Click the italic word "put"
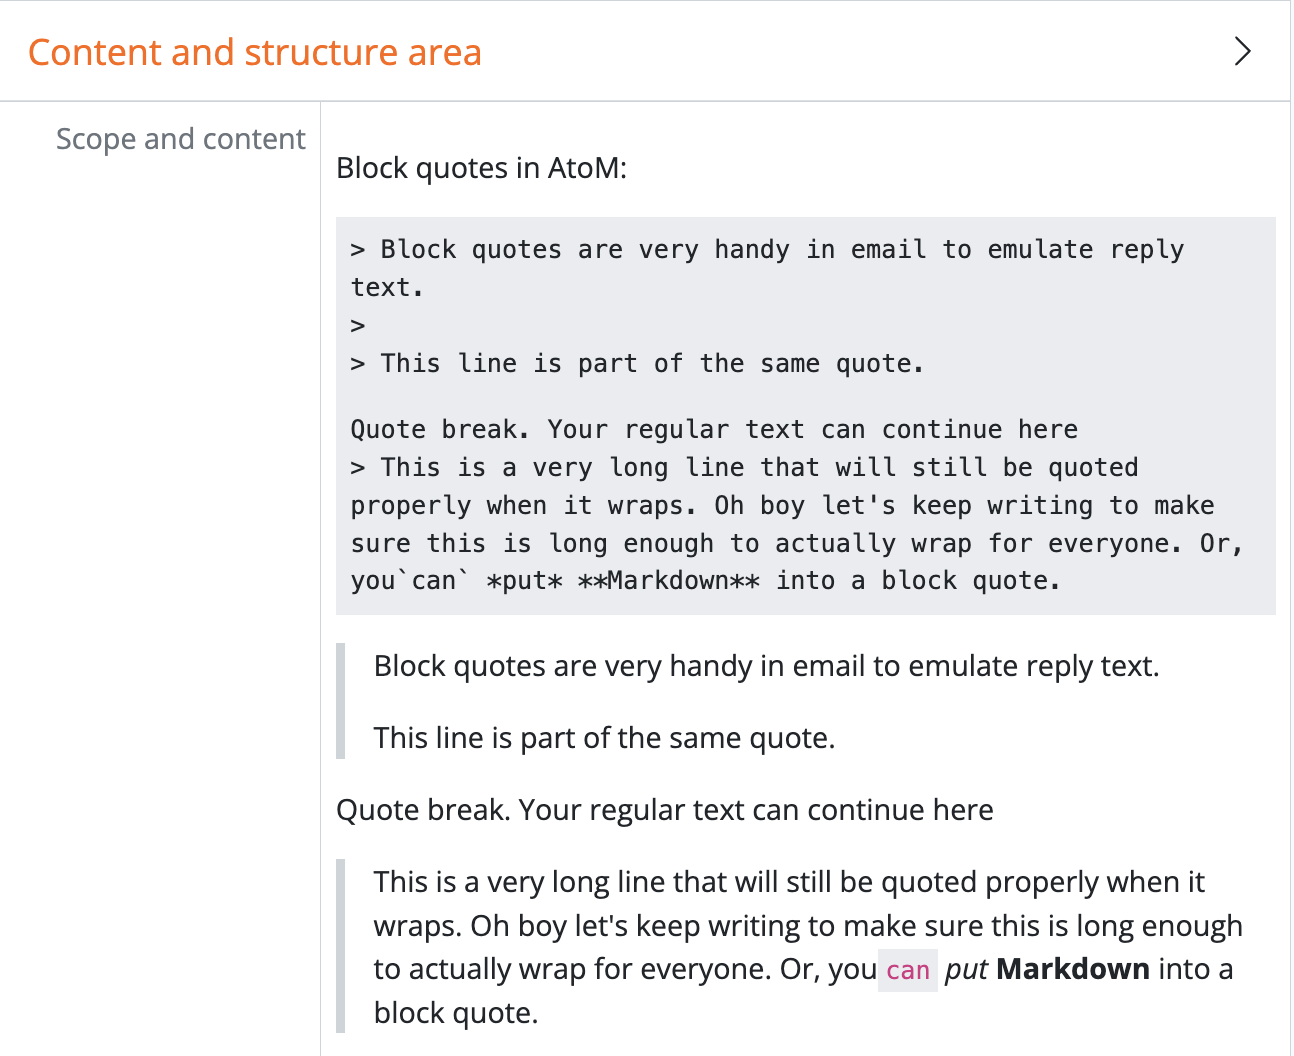The image size is (1294, 1056). point(966,969)
